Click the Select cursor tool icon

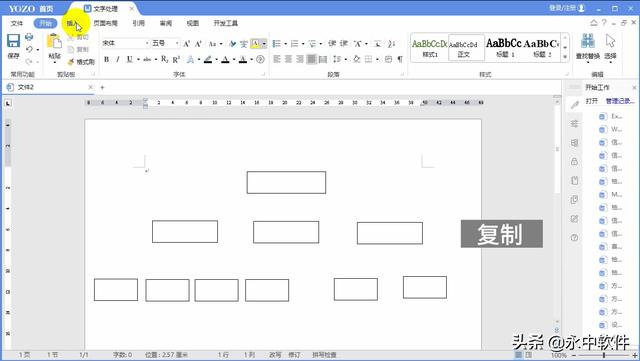point(611,42)
